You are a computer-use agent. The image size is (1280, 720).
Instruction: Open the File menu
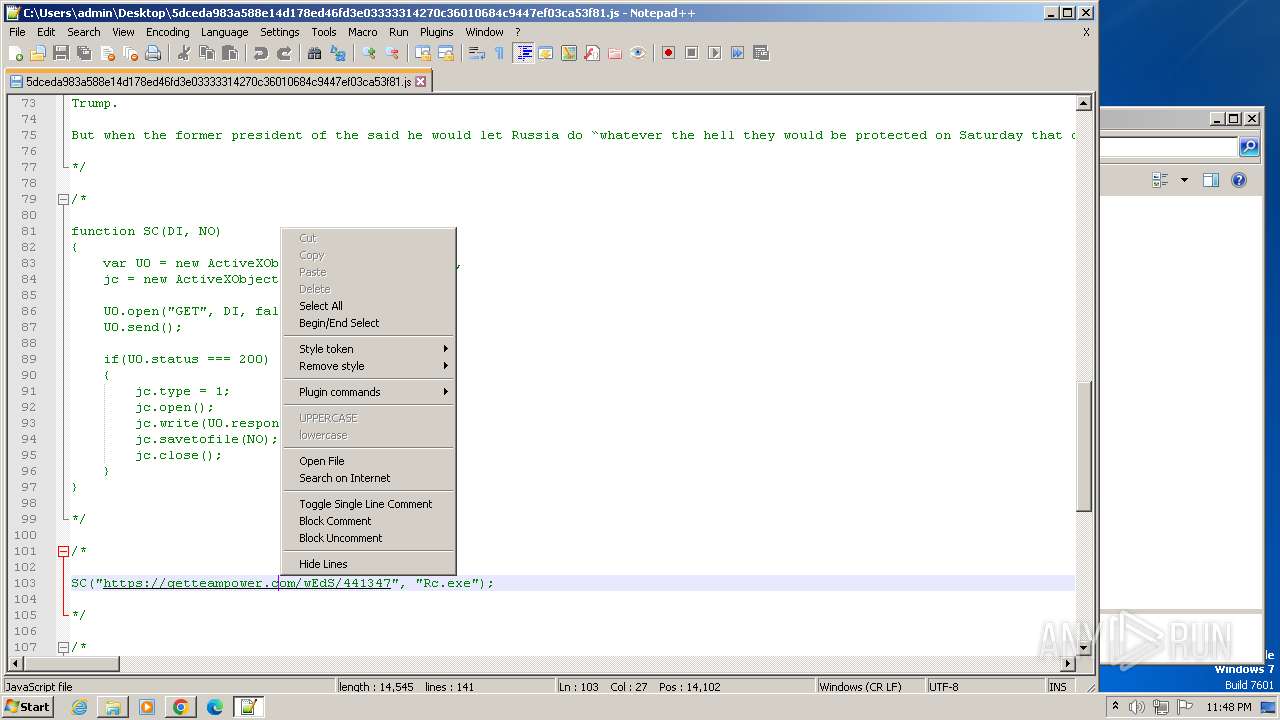[17, 32]
